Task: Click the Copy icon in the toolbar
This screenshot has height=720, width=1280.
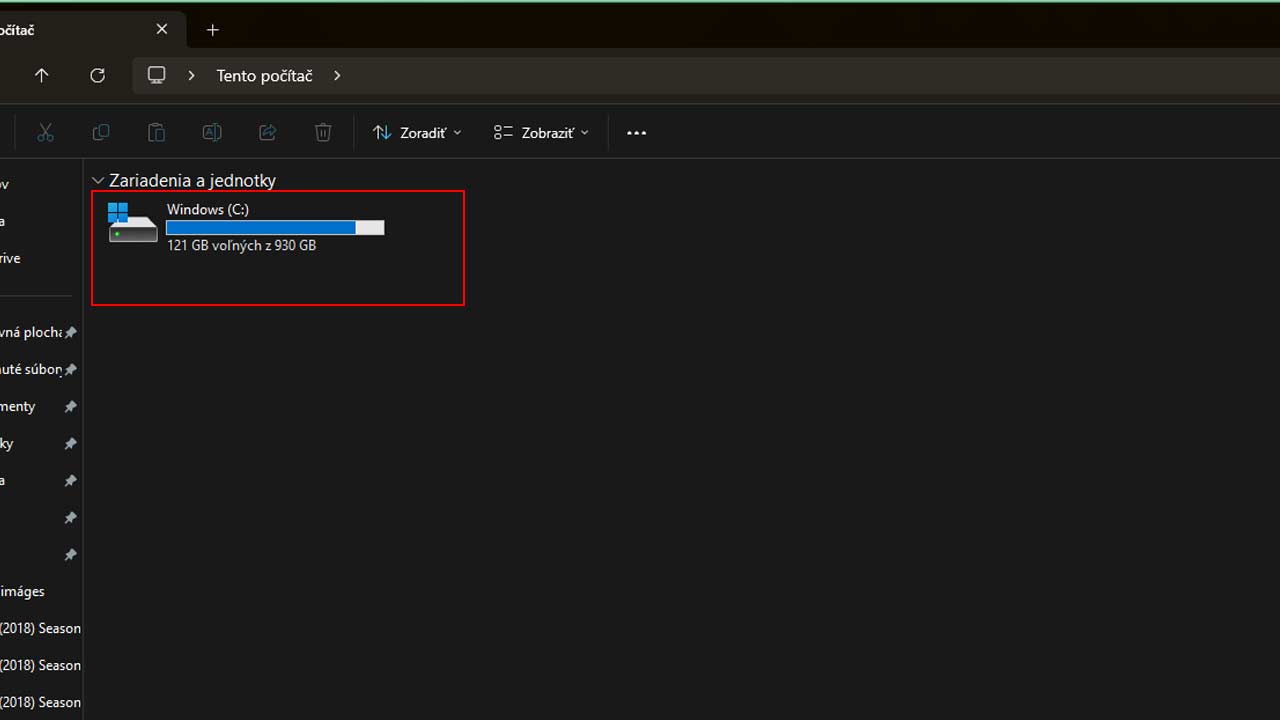Action: (100, 132)
